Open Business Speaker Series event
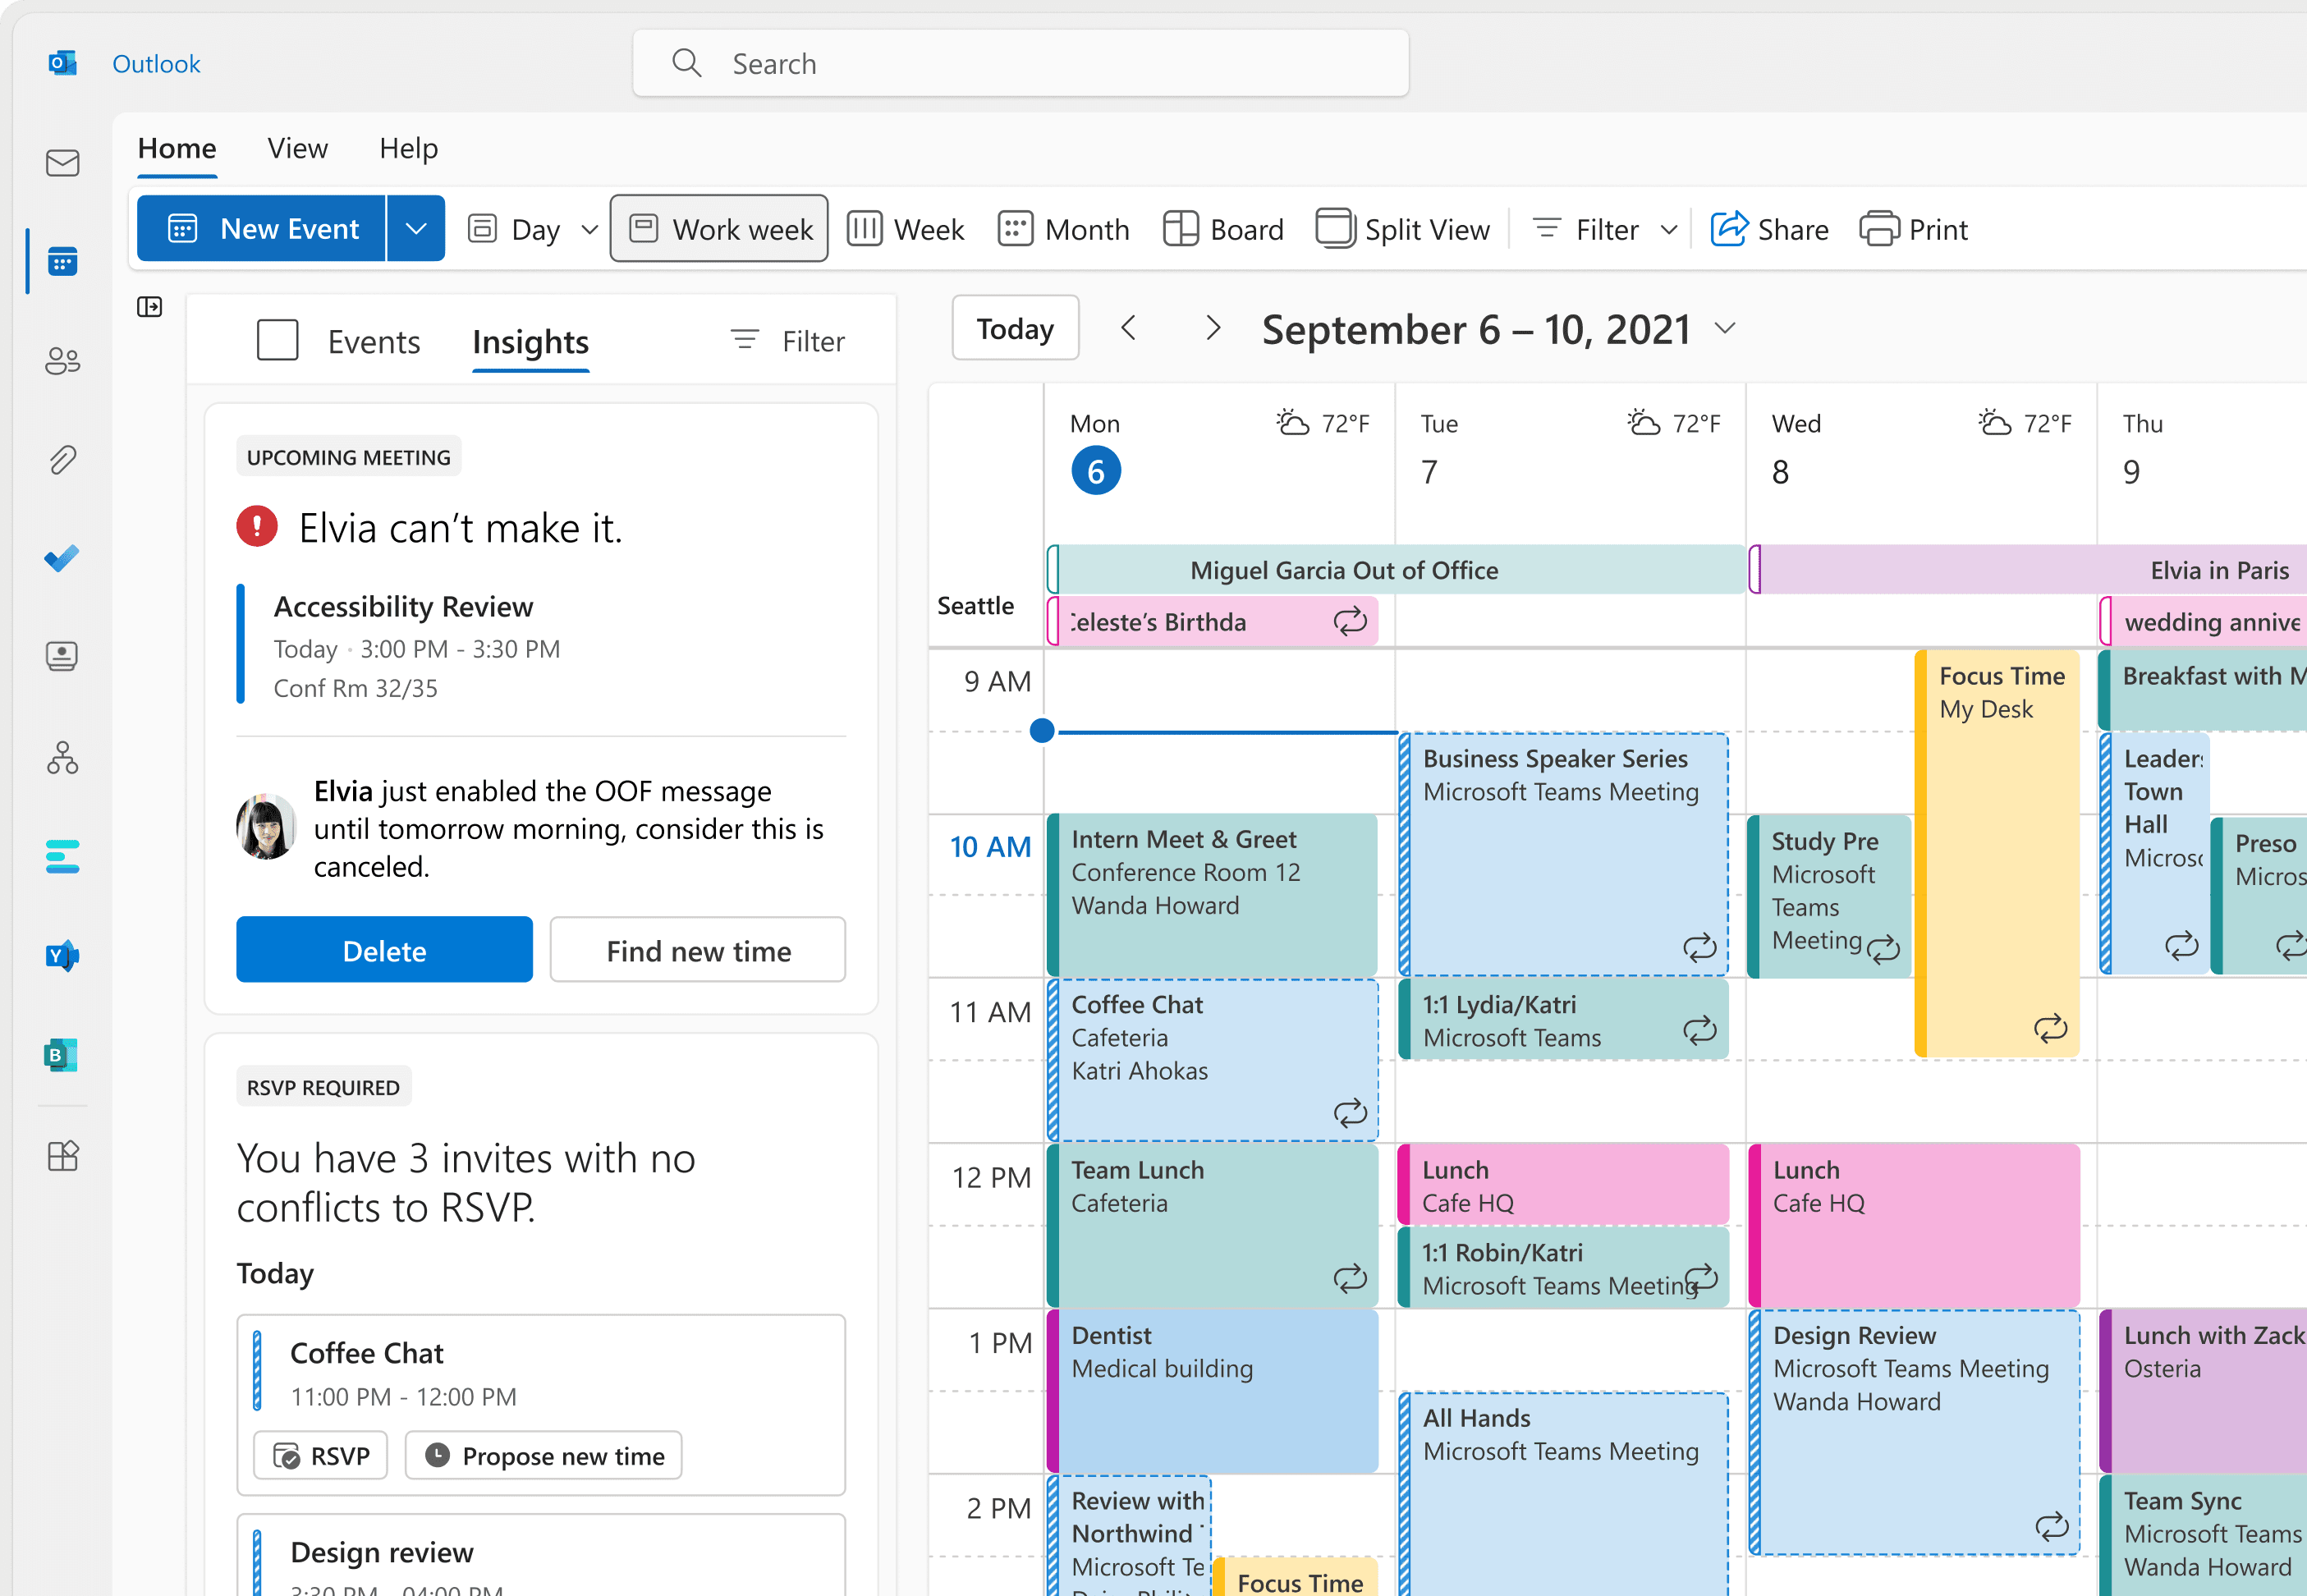2307x1596 pixels. 1563,853
